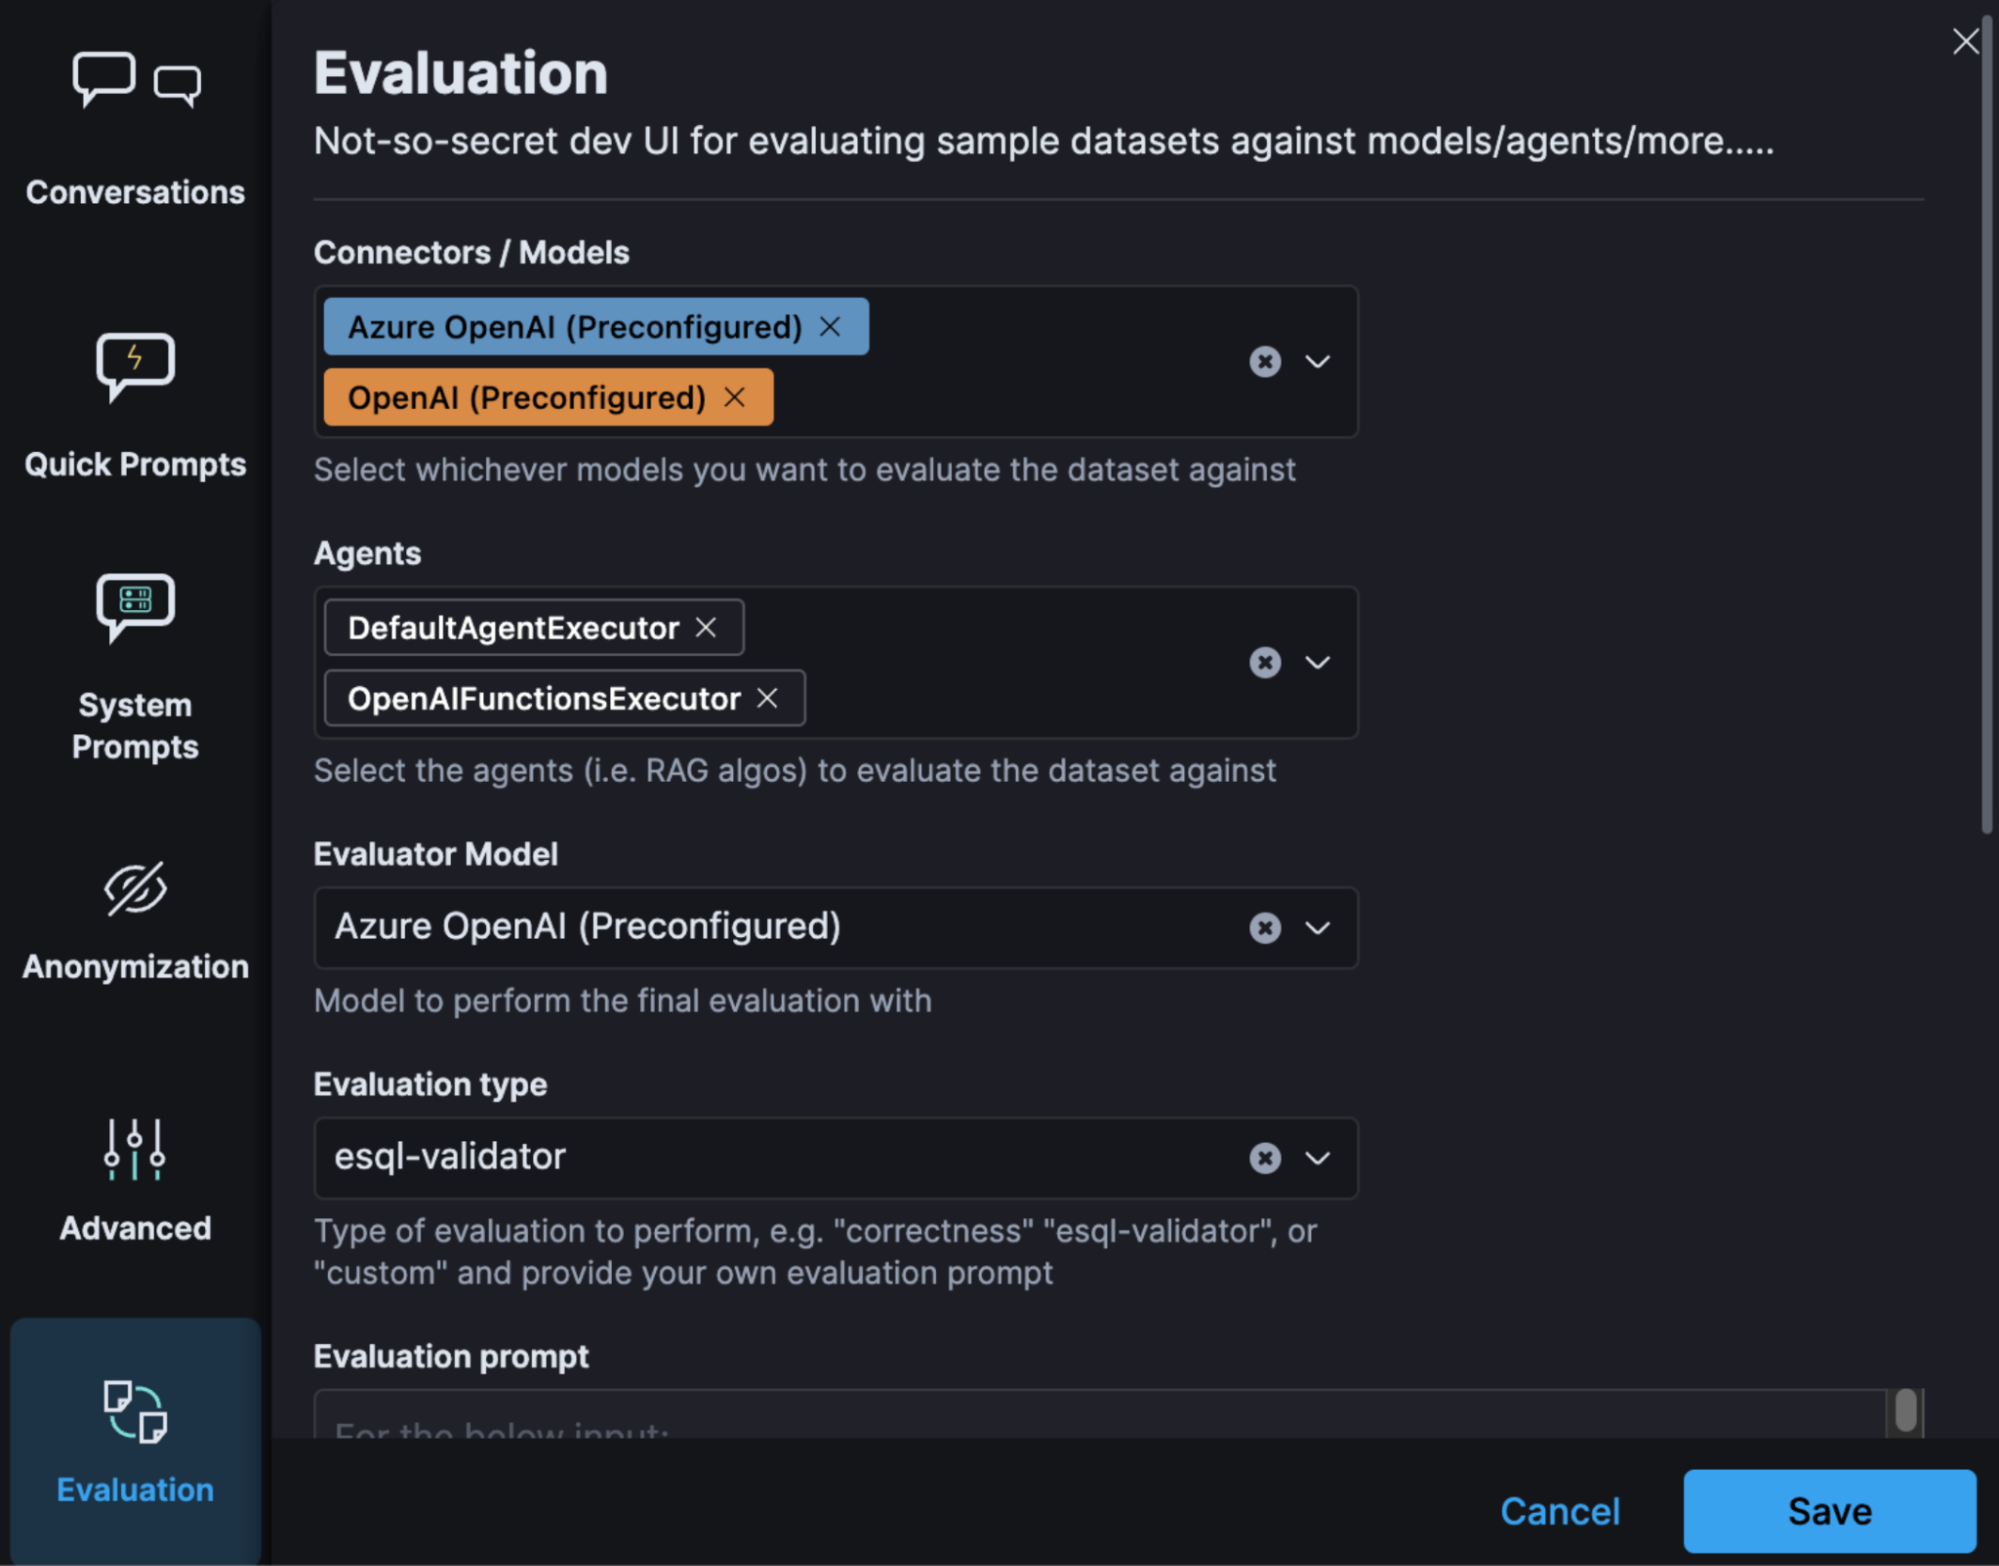Remove the Azure OpenAI (Preconfigured) connector tag
Image resolution: width=1999 pixels, height=1566 pixels.
(830, 326)
